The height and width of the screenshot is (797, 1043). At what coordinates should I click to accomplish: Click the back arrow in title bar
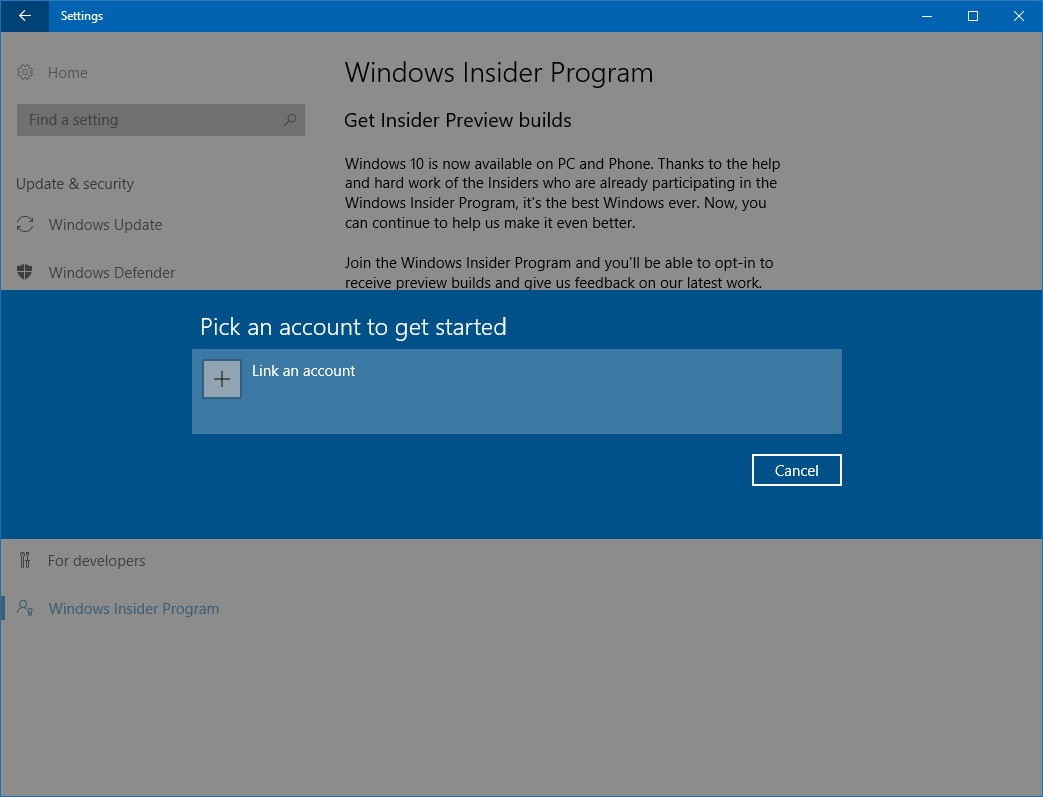point(25,16)
